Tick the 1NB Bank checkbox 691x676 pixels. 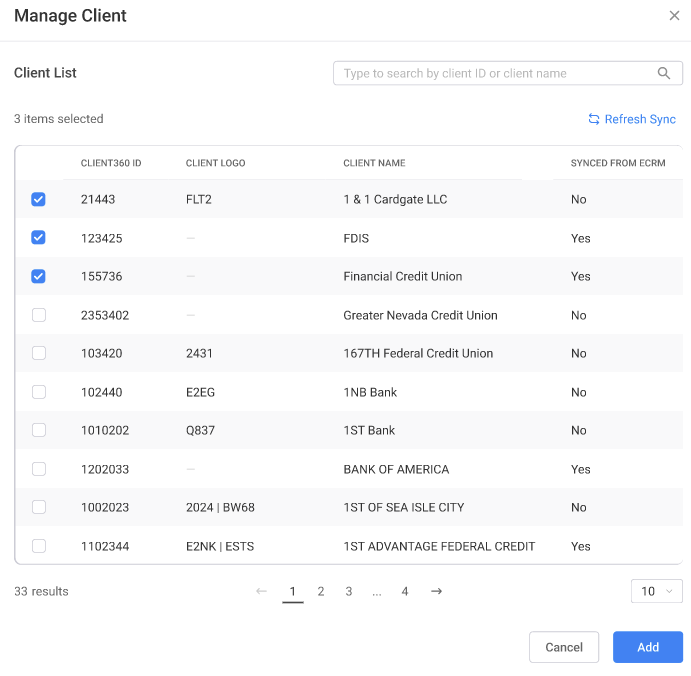39,392
